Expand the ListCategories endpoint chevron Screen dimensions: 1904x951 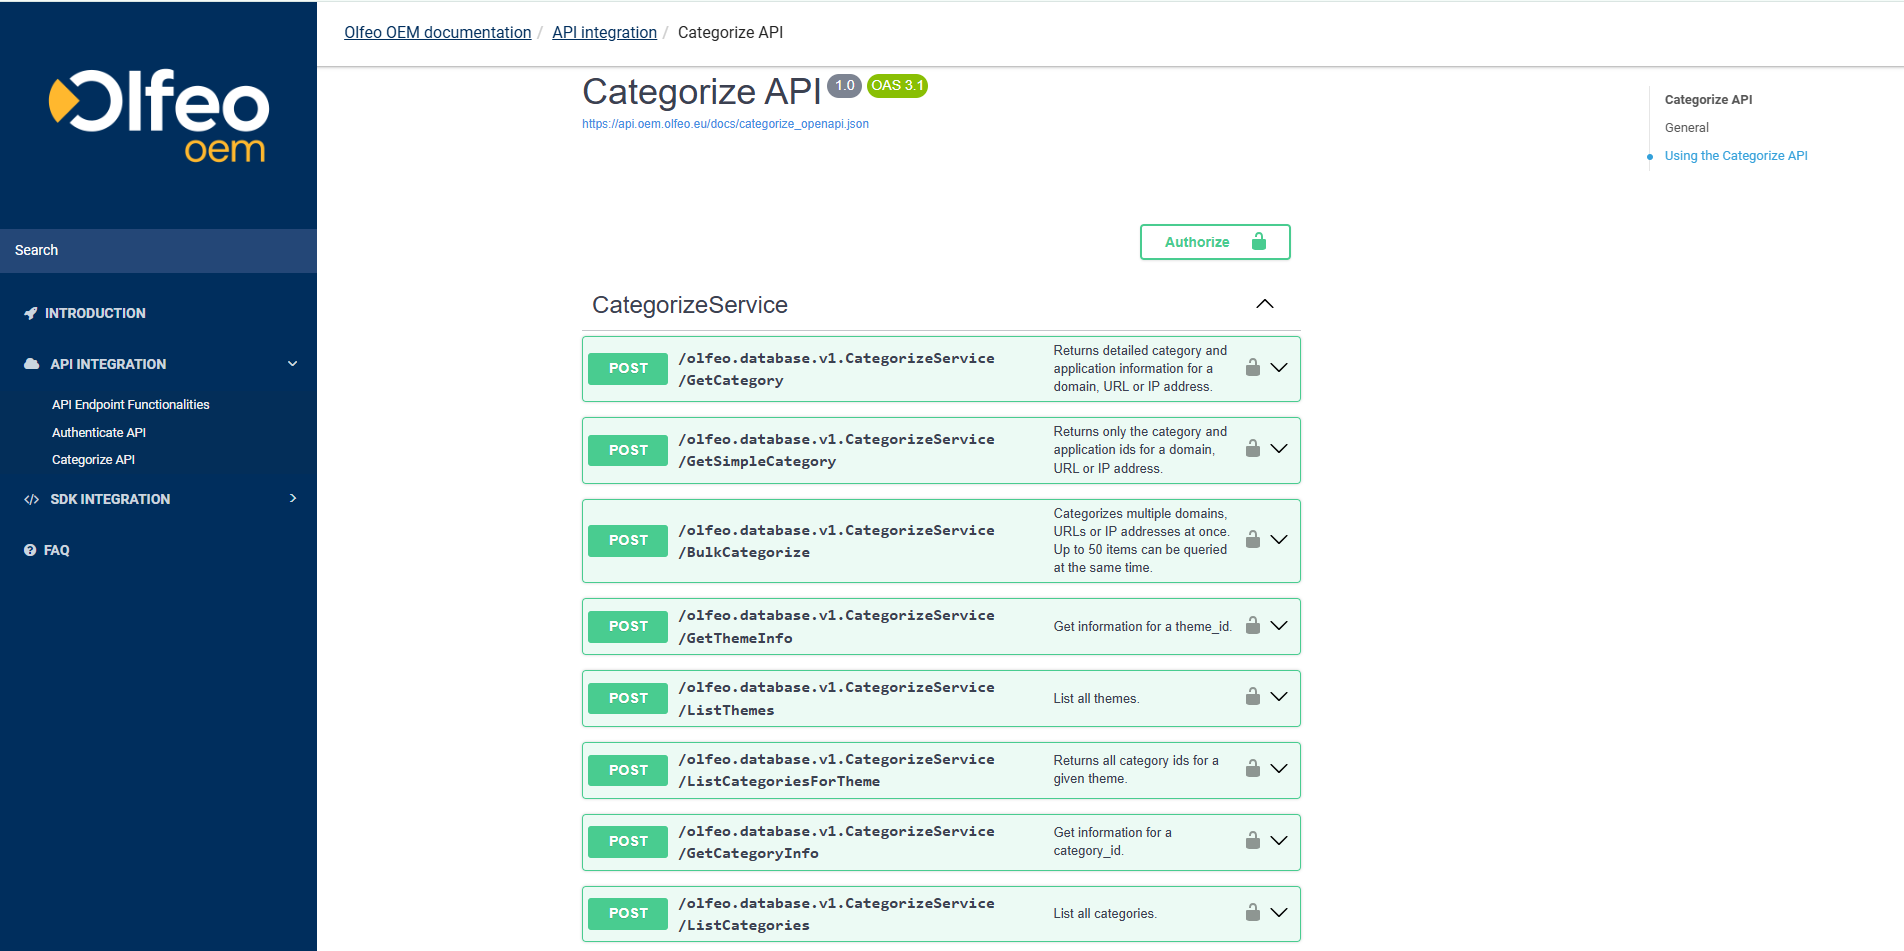click(1279, 913)
